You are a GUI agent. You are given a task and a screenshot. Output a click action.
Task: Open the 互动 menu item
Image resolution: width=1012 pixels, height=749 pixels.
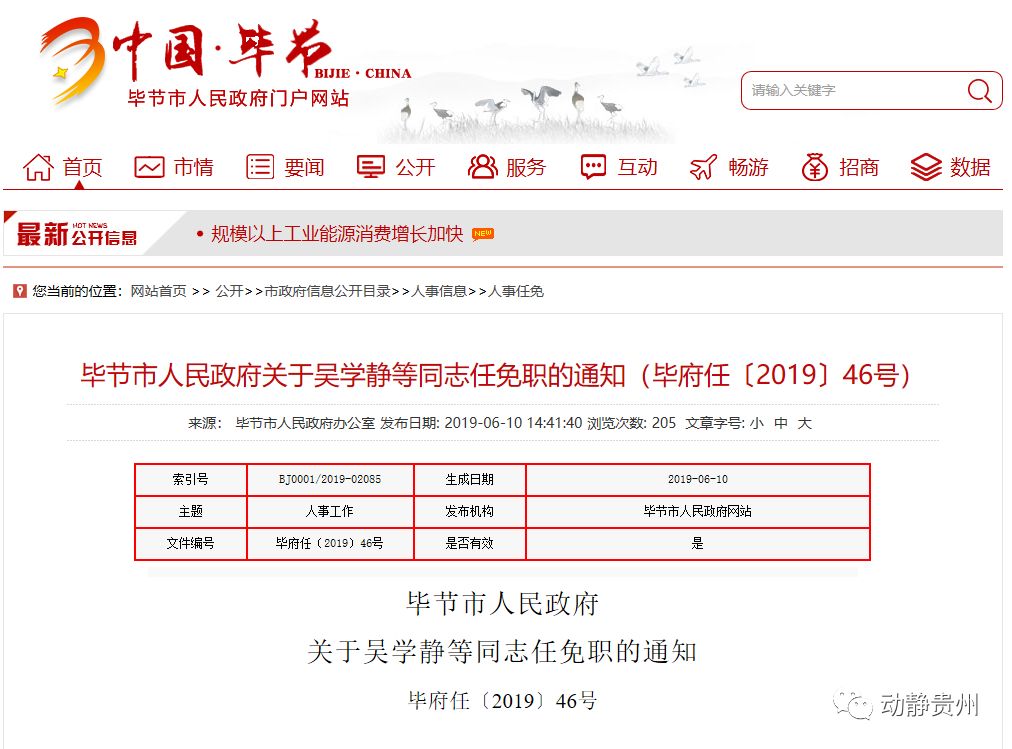coord(637,168)
